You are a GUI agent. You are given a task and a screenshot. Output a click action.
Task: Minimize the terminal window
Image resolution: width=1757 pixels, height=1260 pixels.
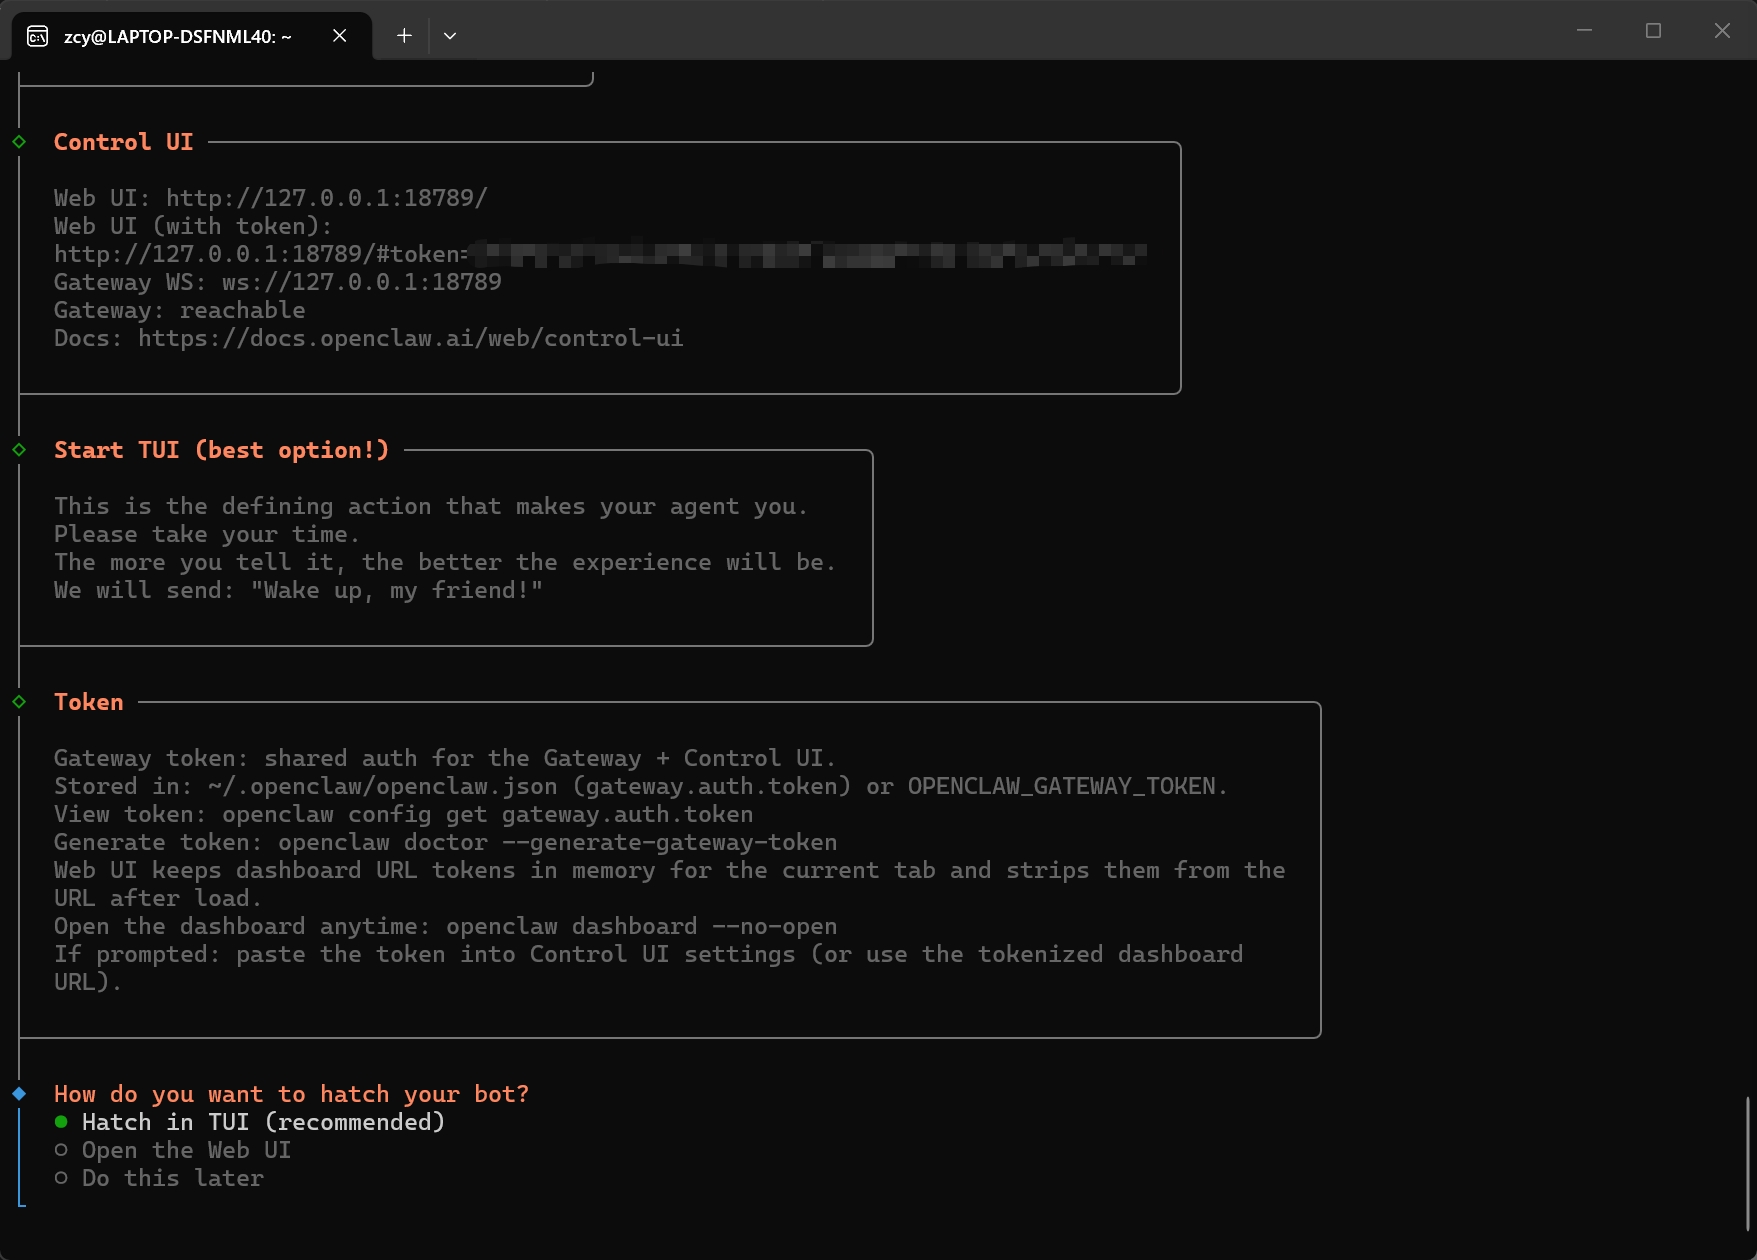pyautogui.click(x=1584, y=31)
